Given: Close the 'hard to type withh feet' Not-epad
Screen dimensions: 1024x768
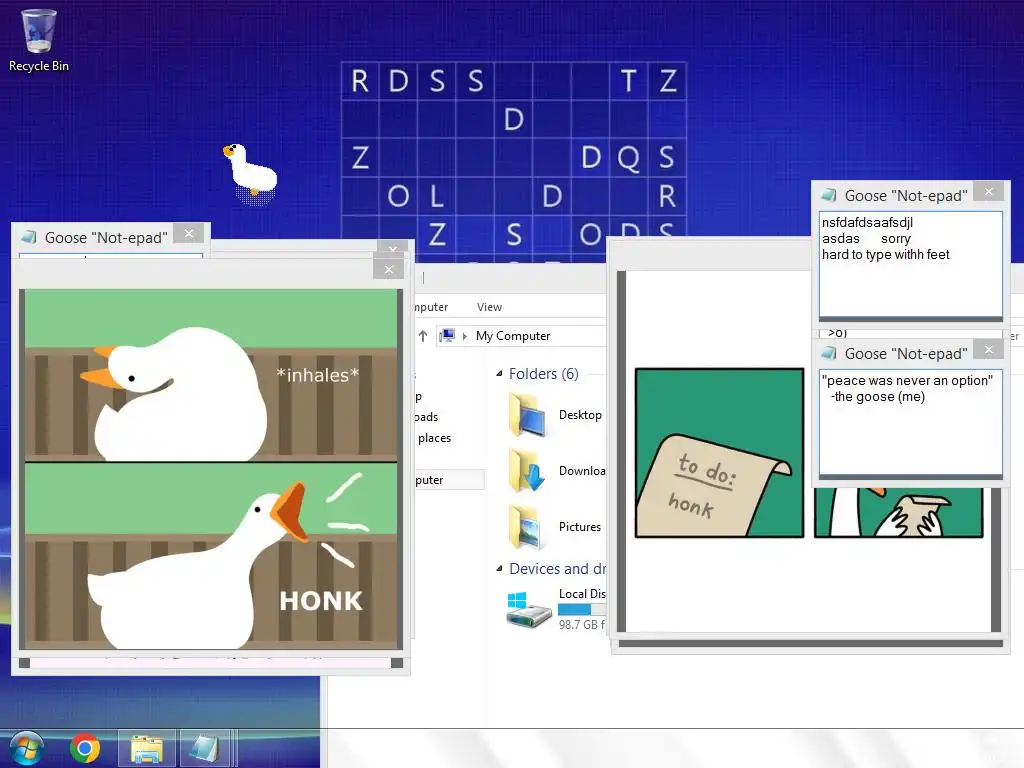Looking at the screenshot, I should pyautogui.click(x=989, y=191).
